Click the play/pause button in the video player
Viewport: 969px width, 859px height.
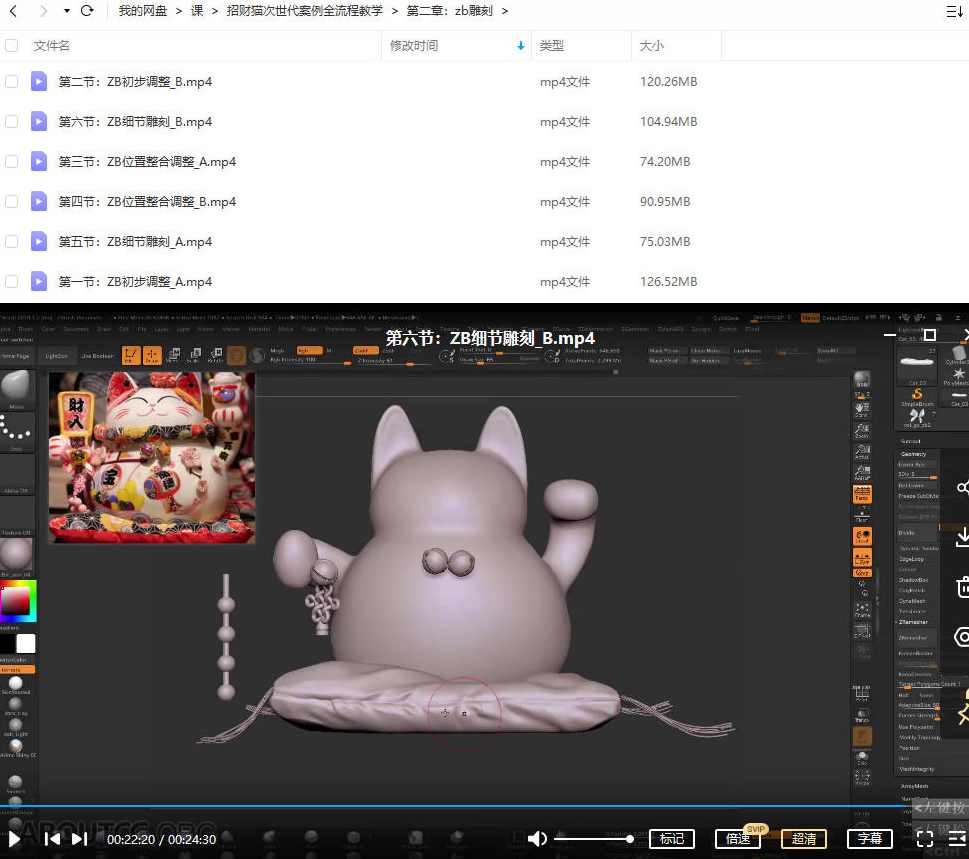tap(13, 840)
